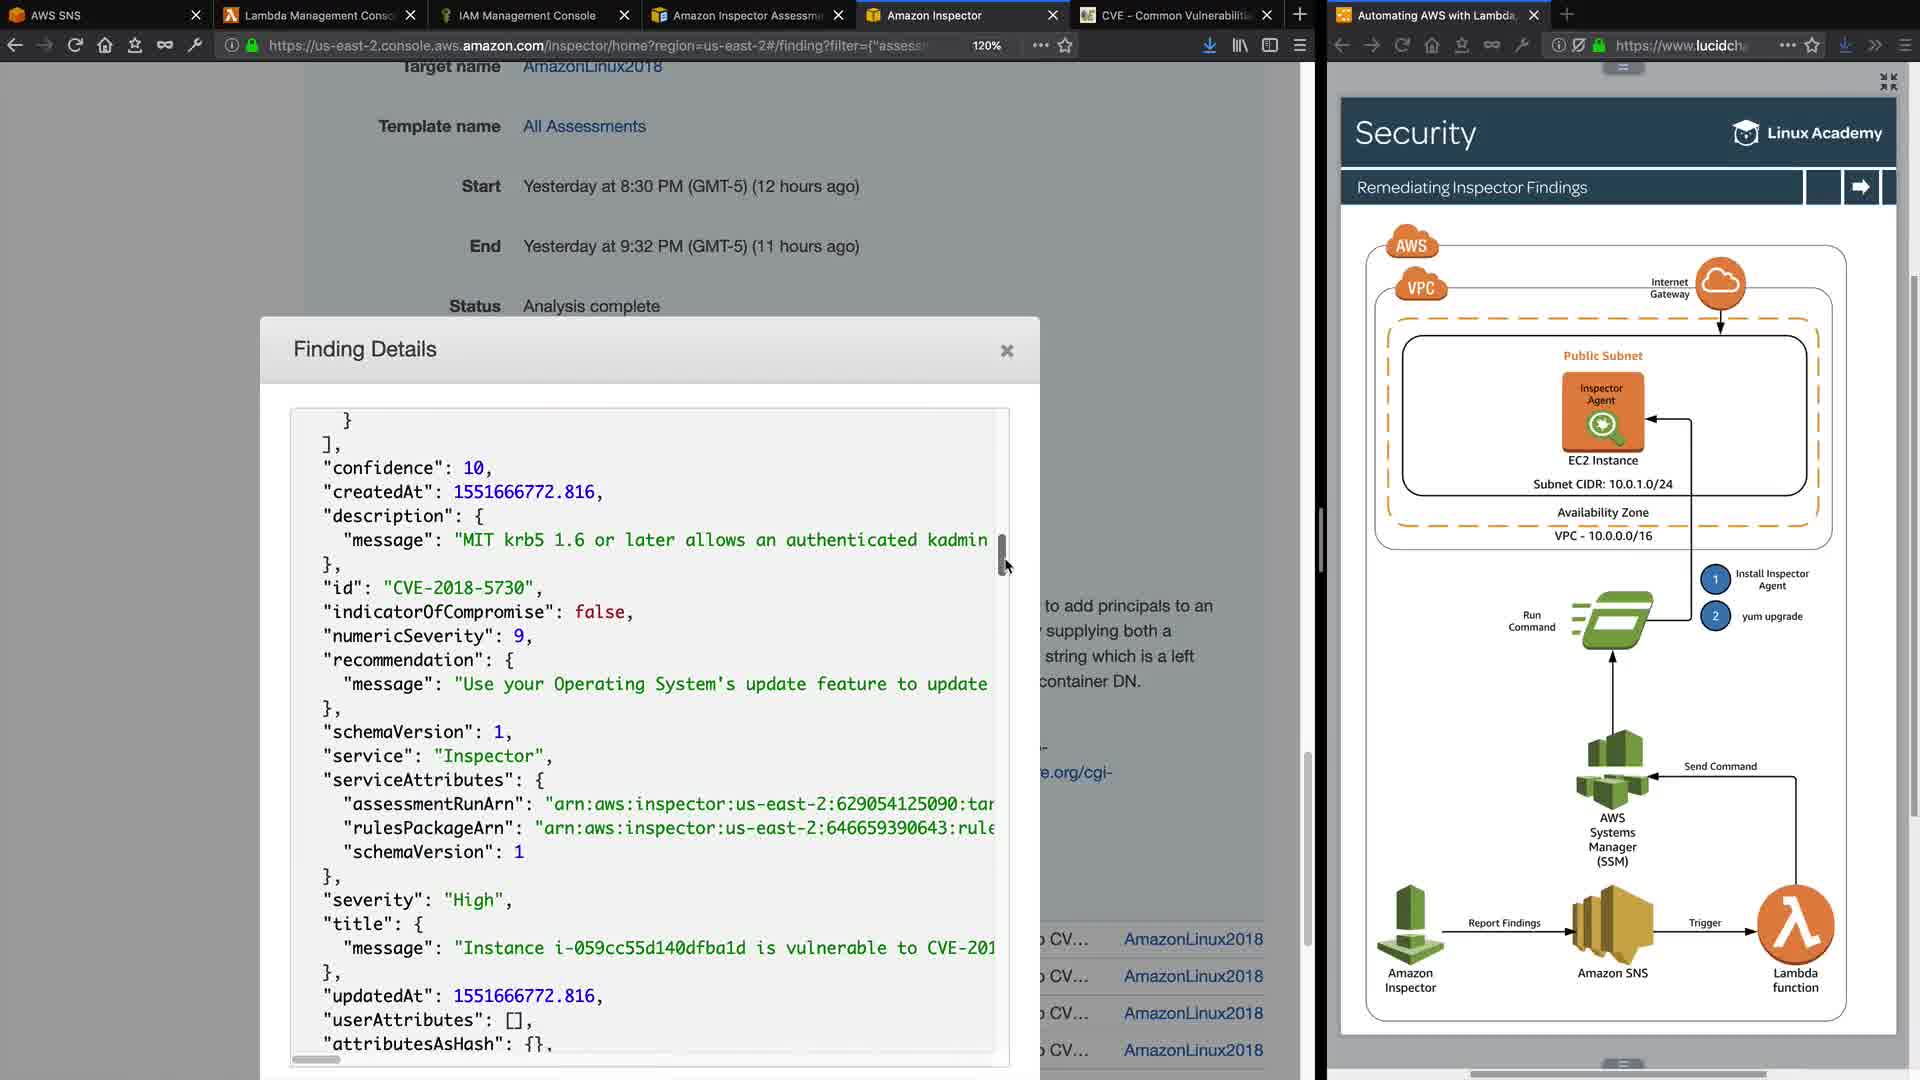Screen dimensions: 1920x1080
Task: Click the next slide arrow in presentation
Action: click(1860, 187)
